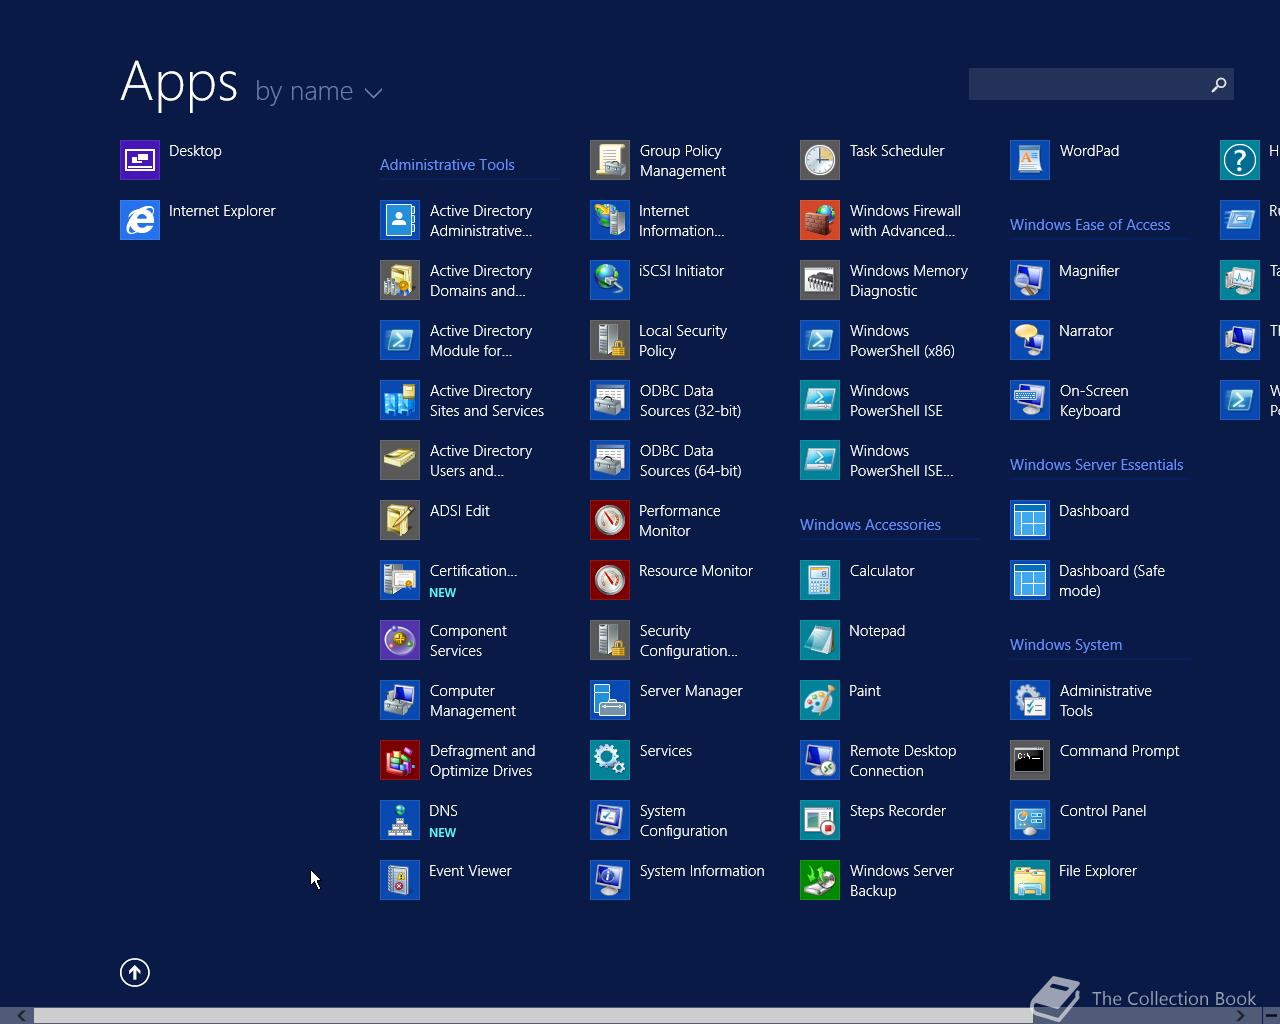1280x1024 pixels.
Task: Open Active Directory Users and Computers icon
Action: click(x=400, y=460)
